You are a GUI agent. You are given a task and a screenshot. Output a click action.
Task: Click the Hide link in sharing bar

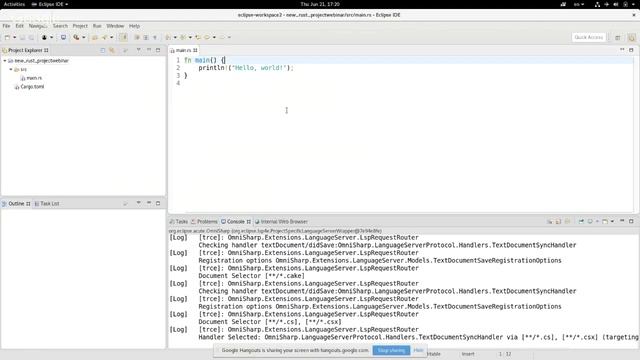tap(418, 350)
